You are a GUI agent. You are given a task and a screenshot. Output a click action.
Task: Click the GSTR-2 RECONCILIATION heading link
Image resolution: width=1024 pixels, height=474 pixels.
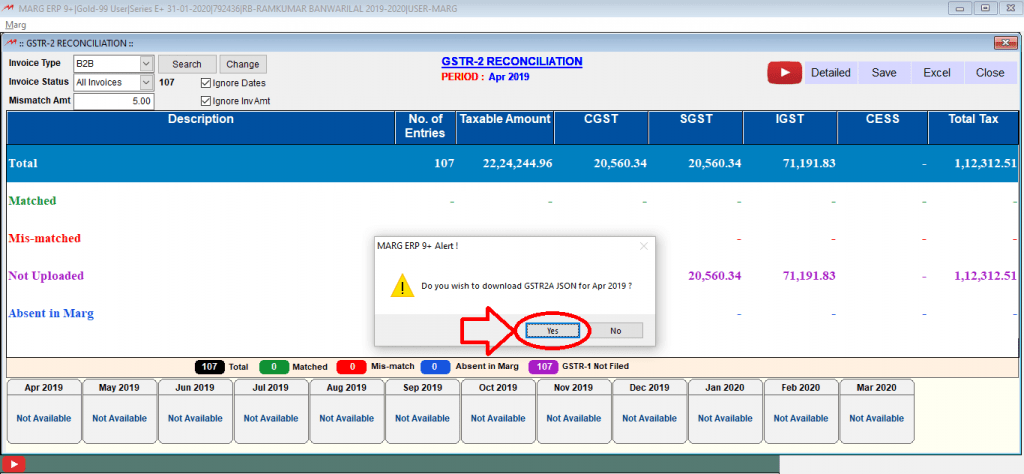(512, 61)
